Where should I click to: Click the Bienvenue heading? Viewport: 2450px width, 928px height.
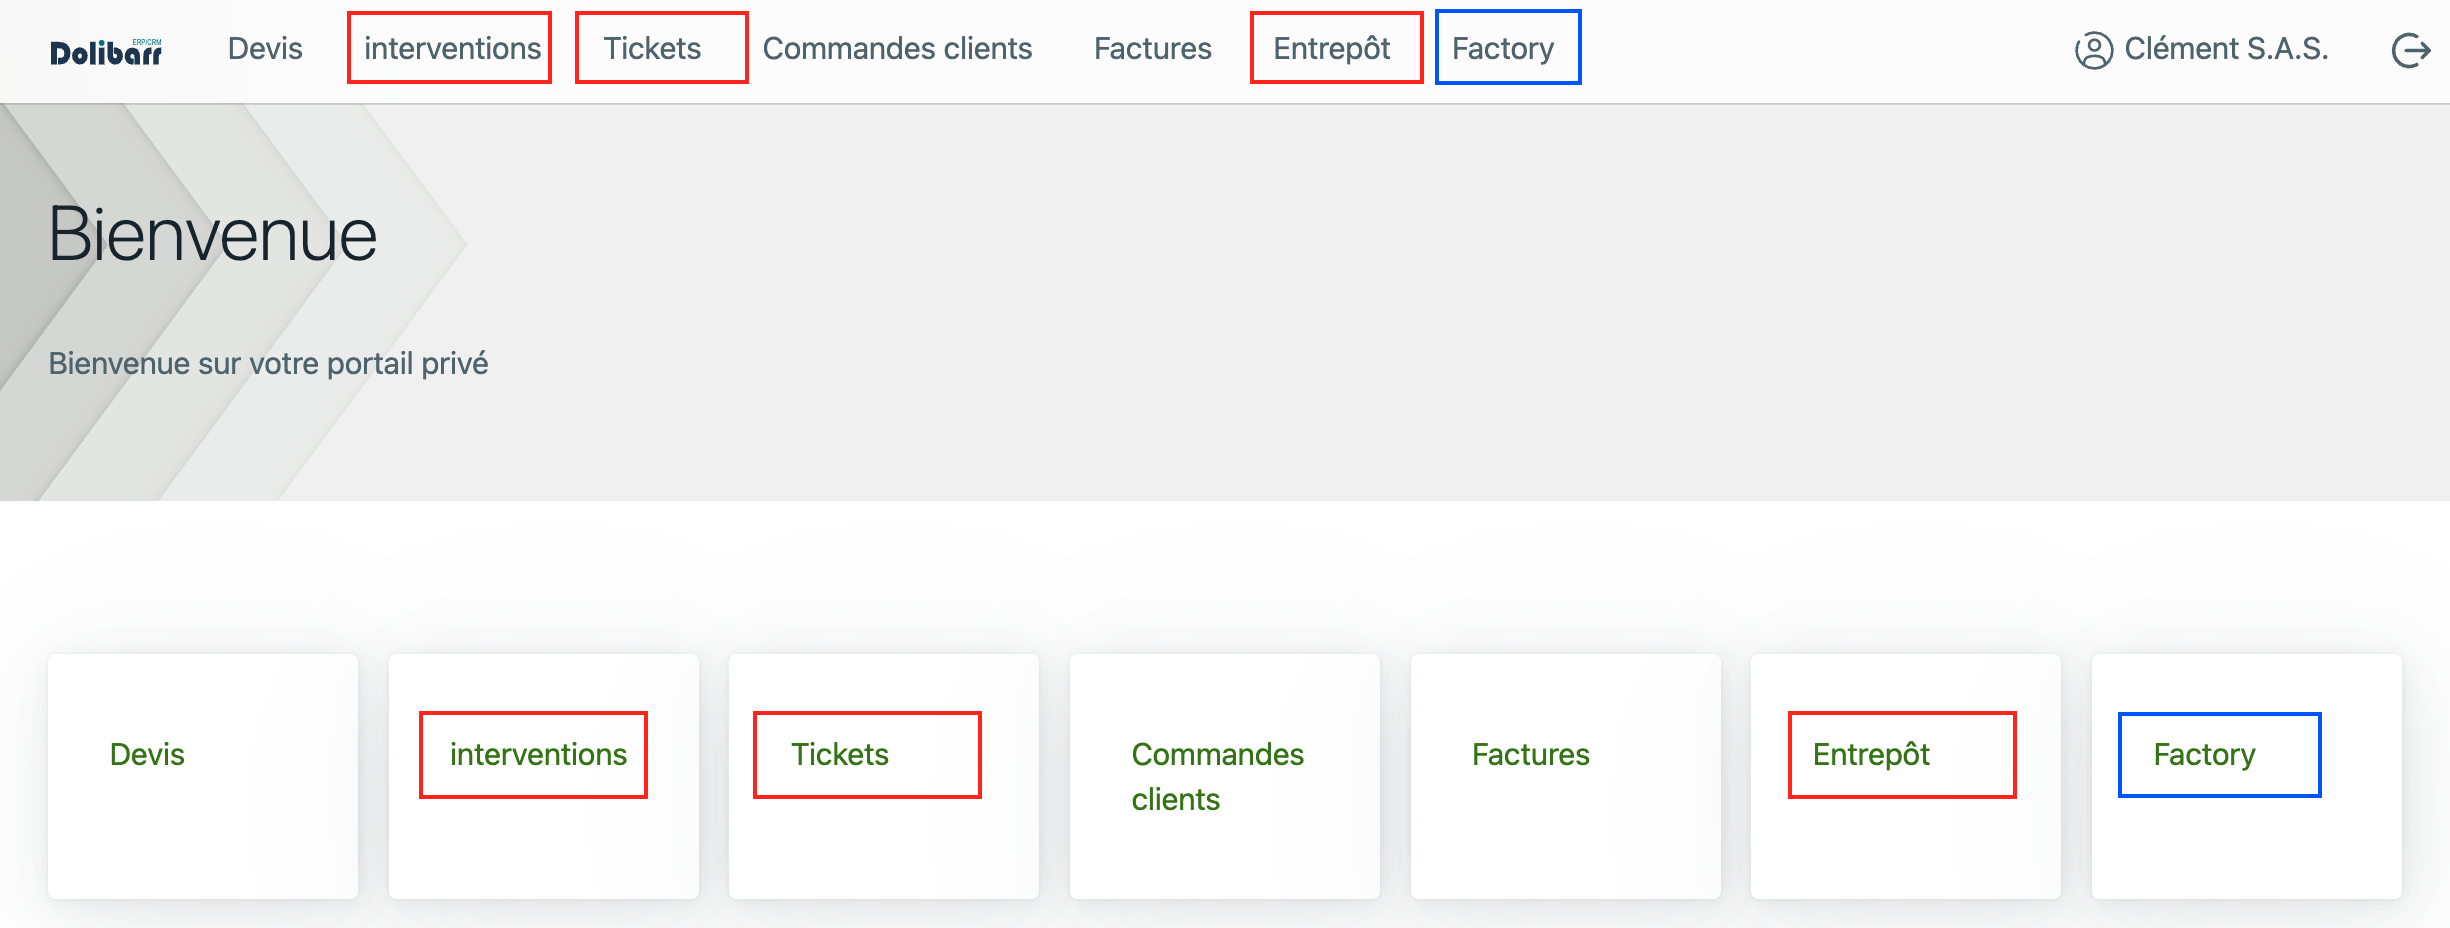point(213,235)
